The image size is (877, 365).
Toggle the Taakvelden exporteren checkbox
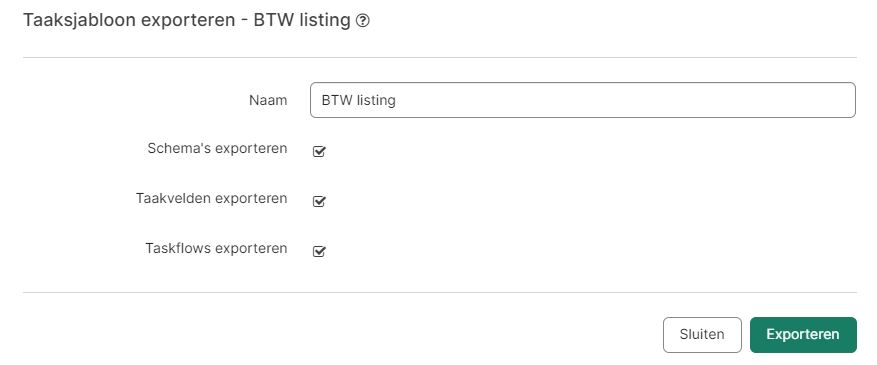point(319,201)
